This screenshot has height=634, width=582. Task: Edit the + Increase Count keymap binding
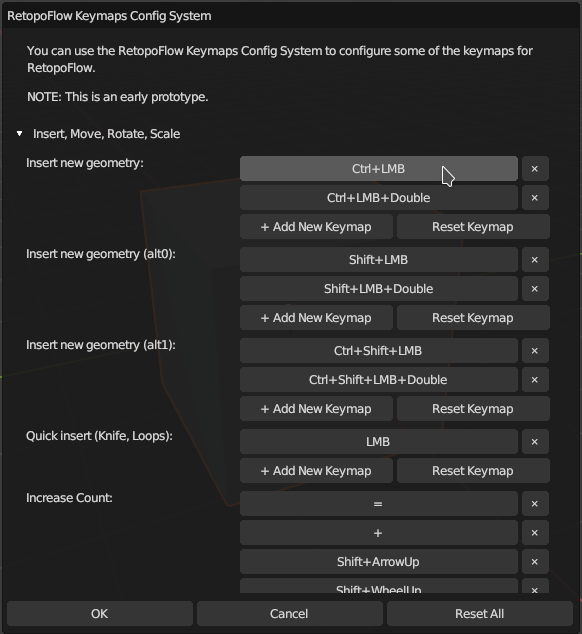tap(379, 533)
